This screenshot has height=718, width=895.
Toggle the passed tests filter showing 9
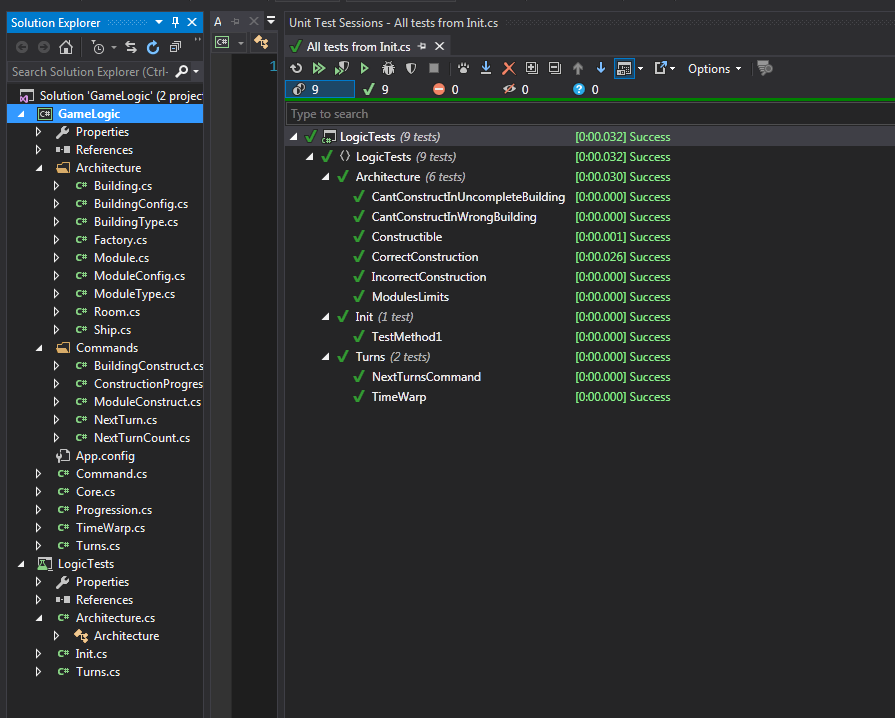(x=374, y=89)
